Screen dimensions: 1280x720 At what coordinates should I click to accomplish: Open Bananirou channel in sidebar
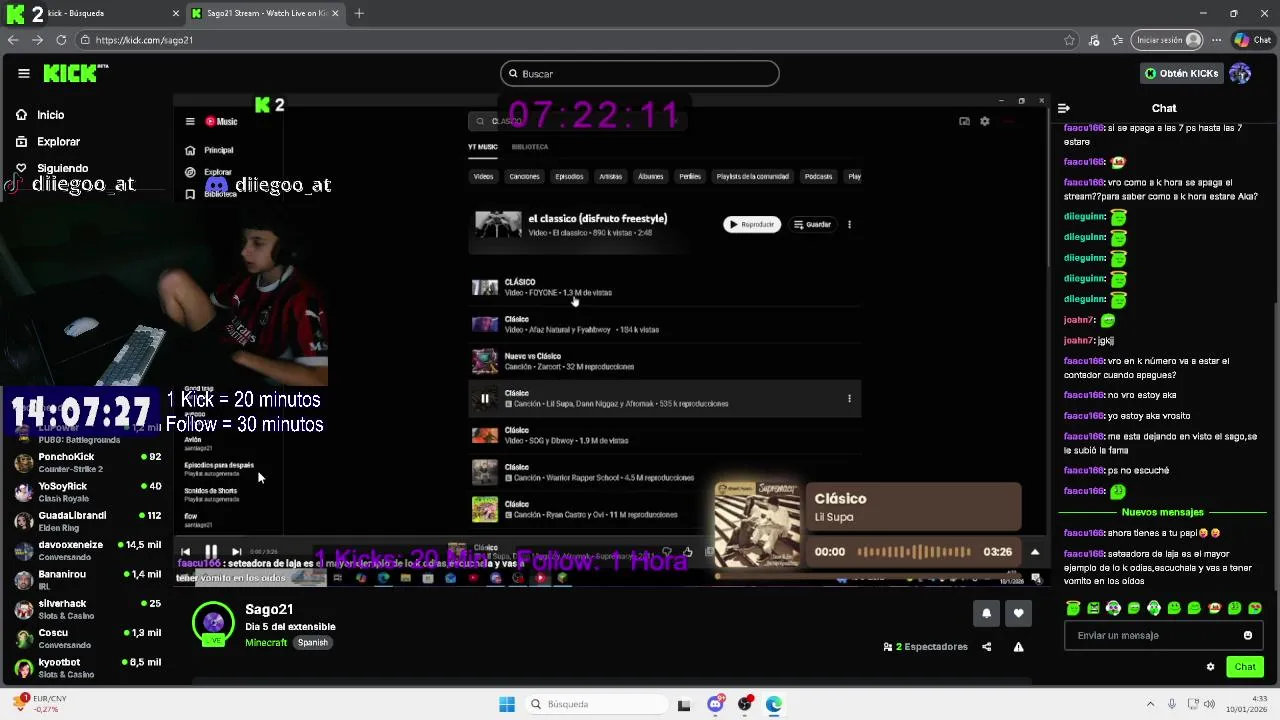point(88,579)
